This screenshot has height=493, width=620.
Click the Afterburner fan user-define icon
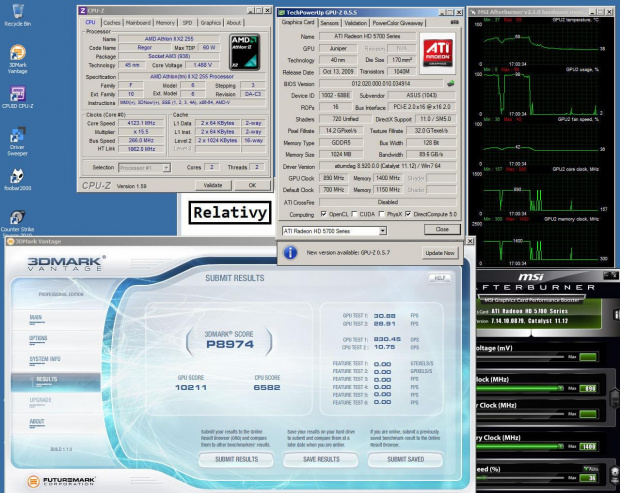pos(615,473)
